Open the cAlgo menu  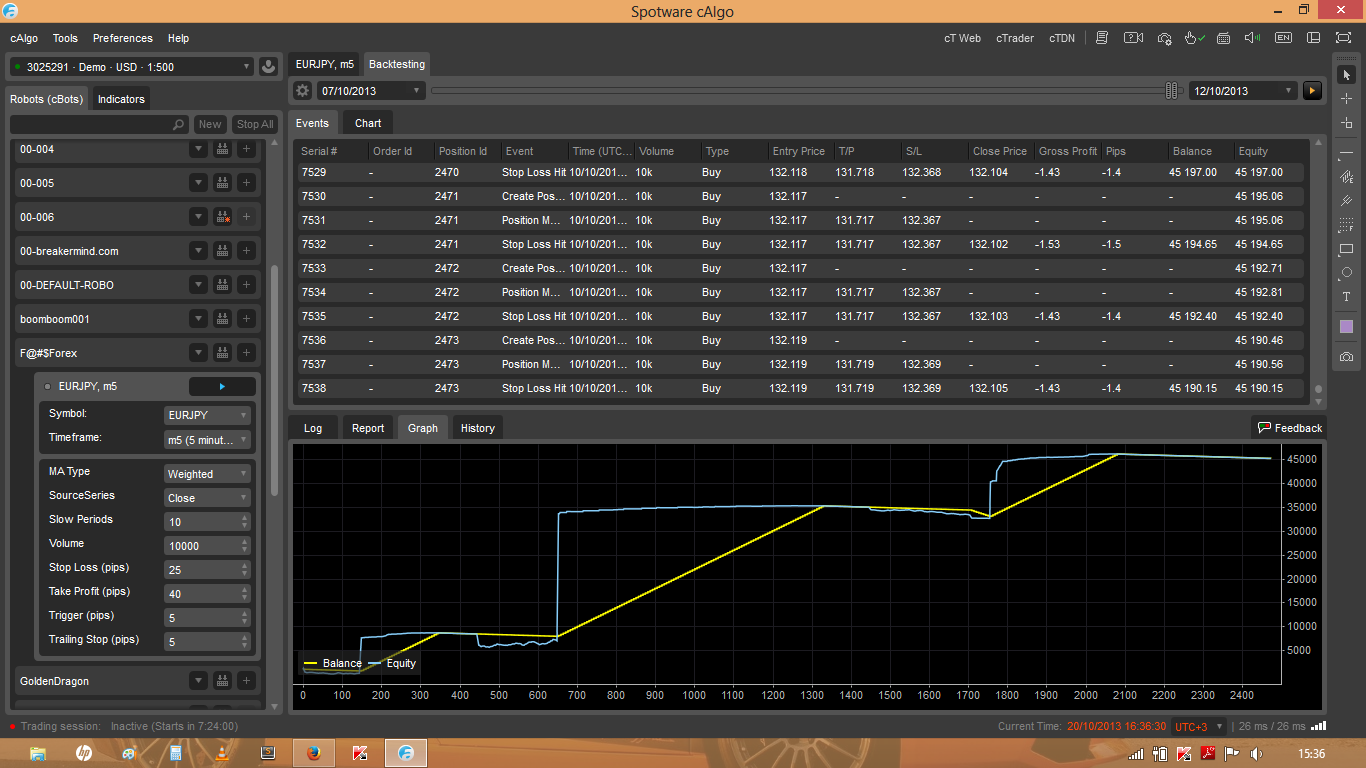pos(24,38)
